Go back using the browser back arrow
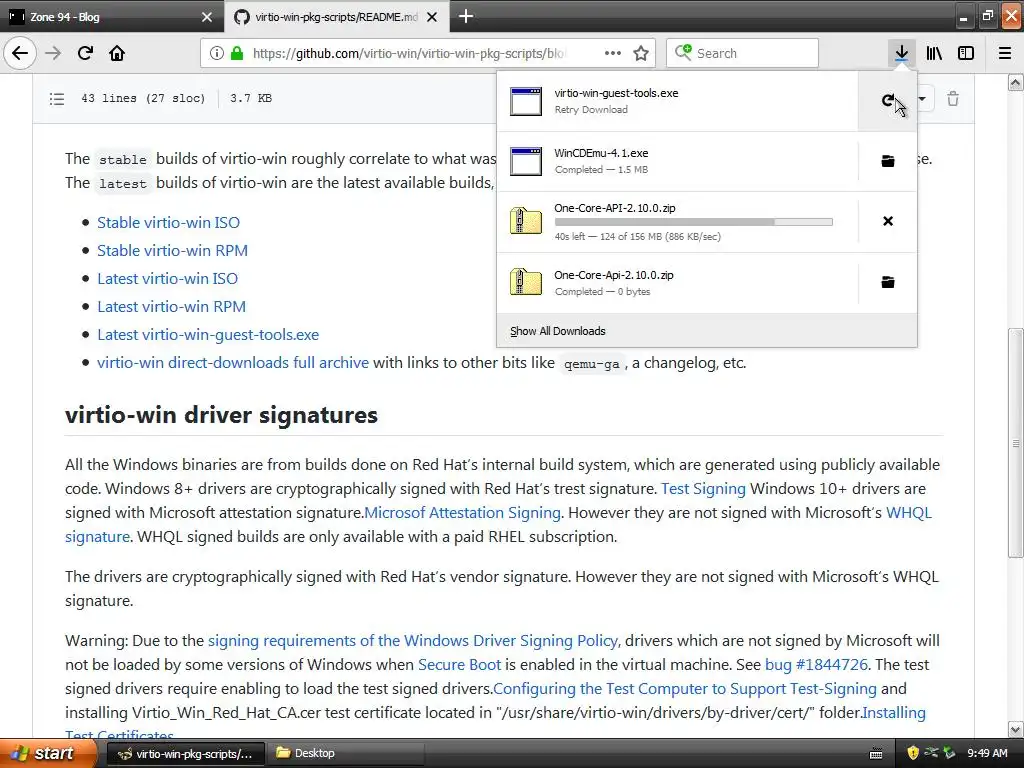 [x=20, y=53]
